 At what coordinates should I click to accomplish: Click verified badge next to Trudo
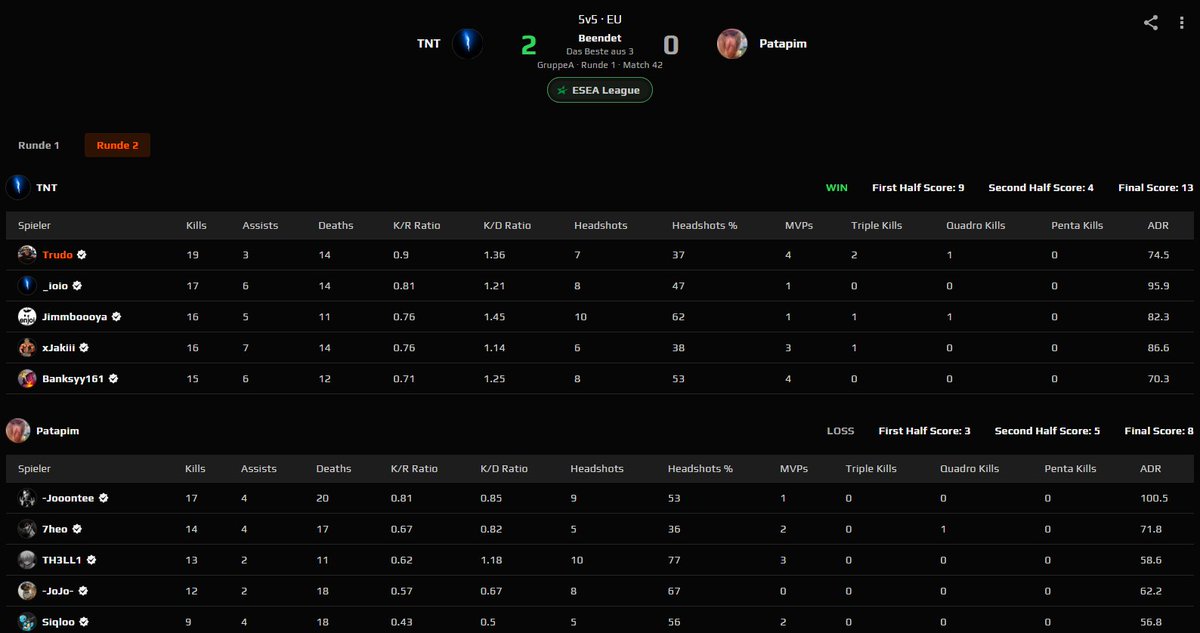[82, 255]
